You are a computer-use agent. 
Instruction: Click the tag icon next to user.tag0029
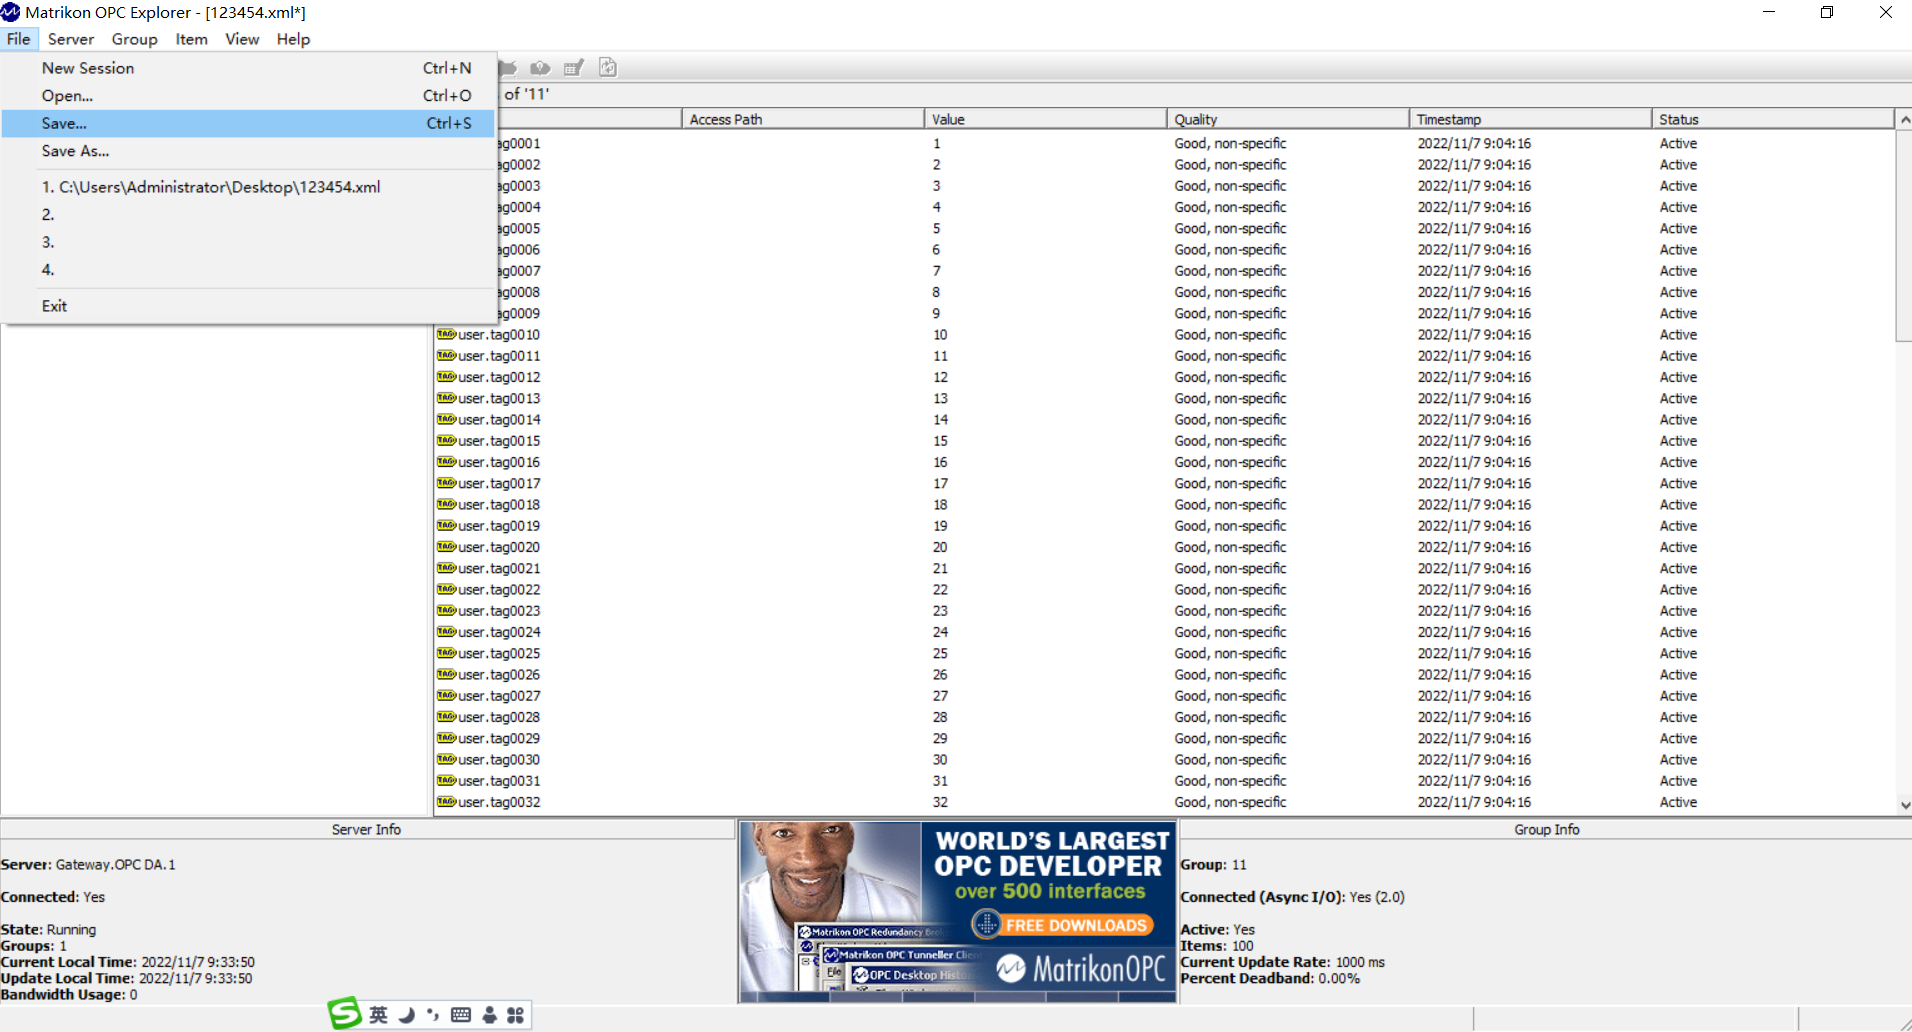point(446,738)
